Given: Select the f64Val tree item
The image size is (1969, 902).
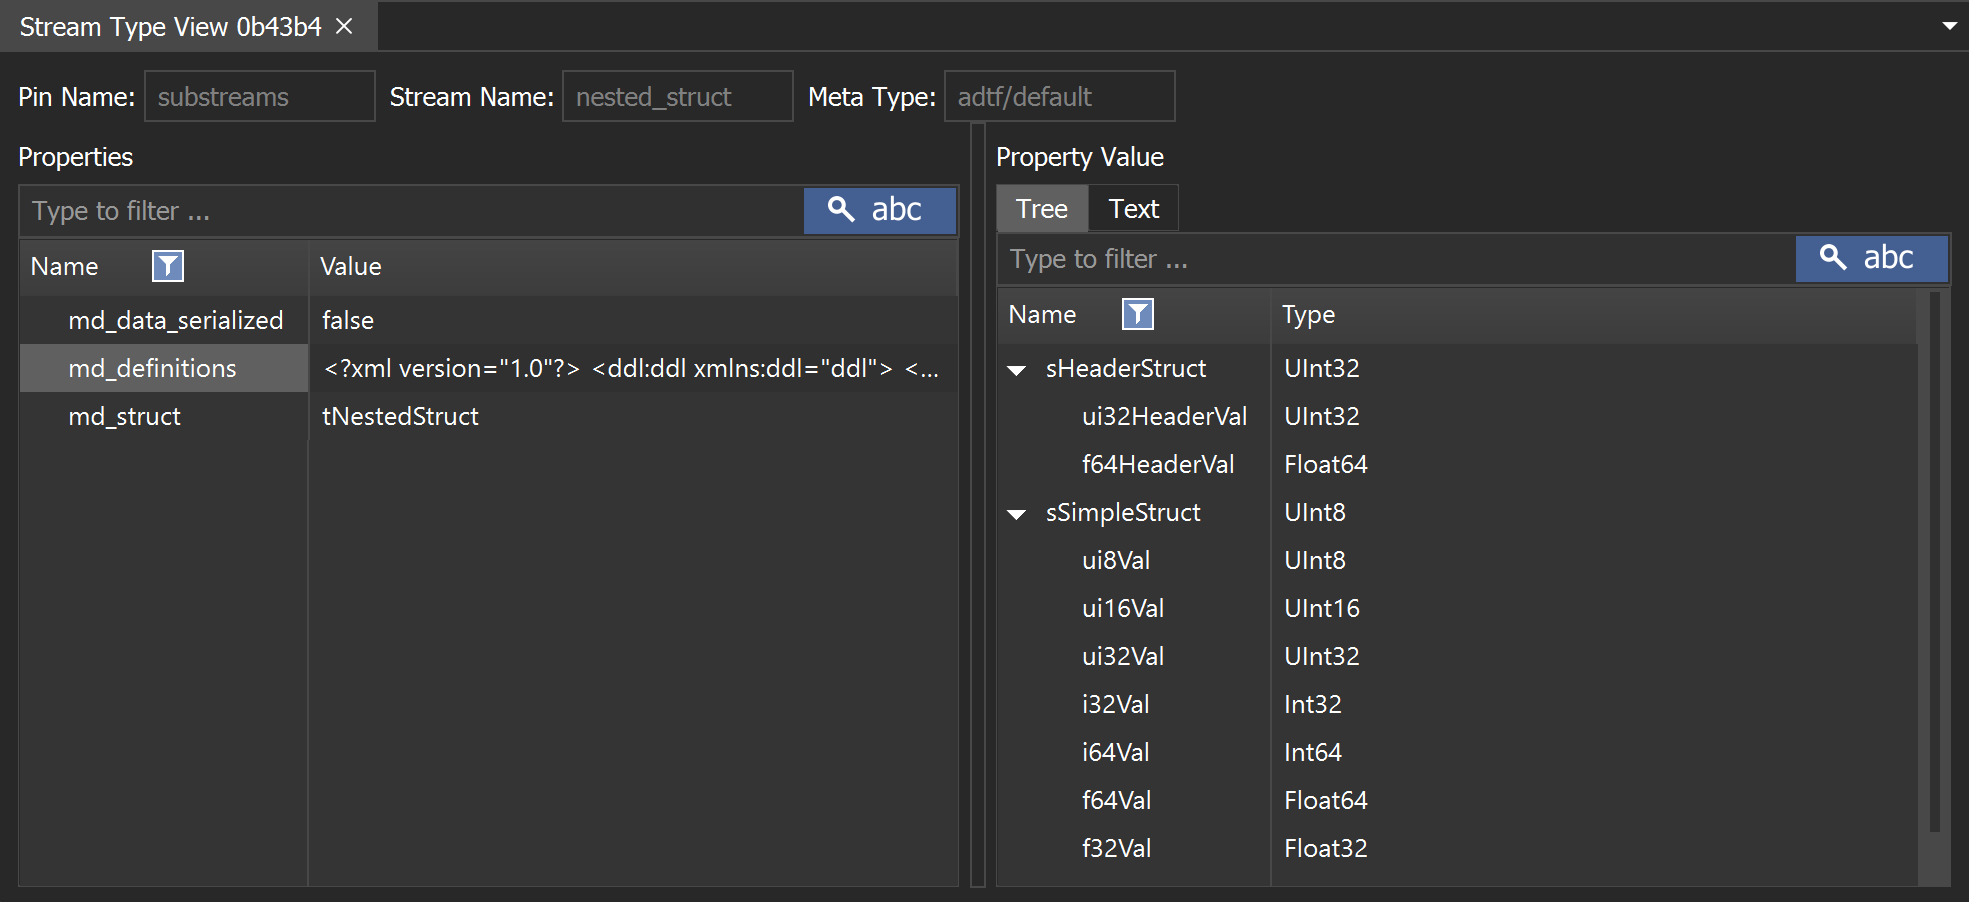Looking at the screenshot, I should click(1117, 800).
